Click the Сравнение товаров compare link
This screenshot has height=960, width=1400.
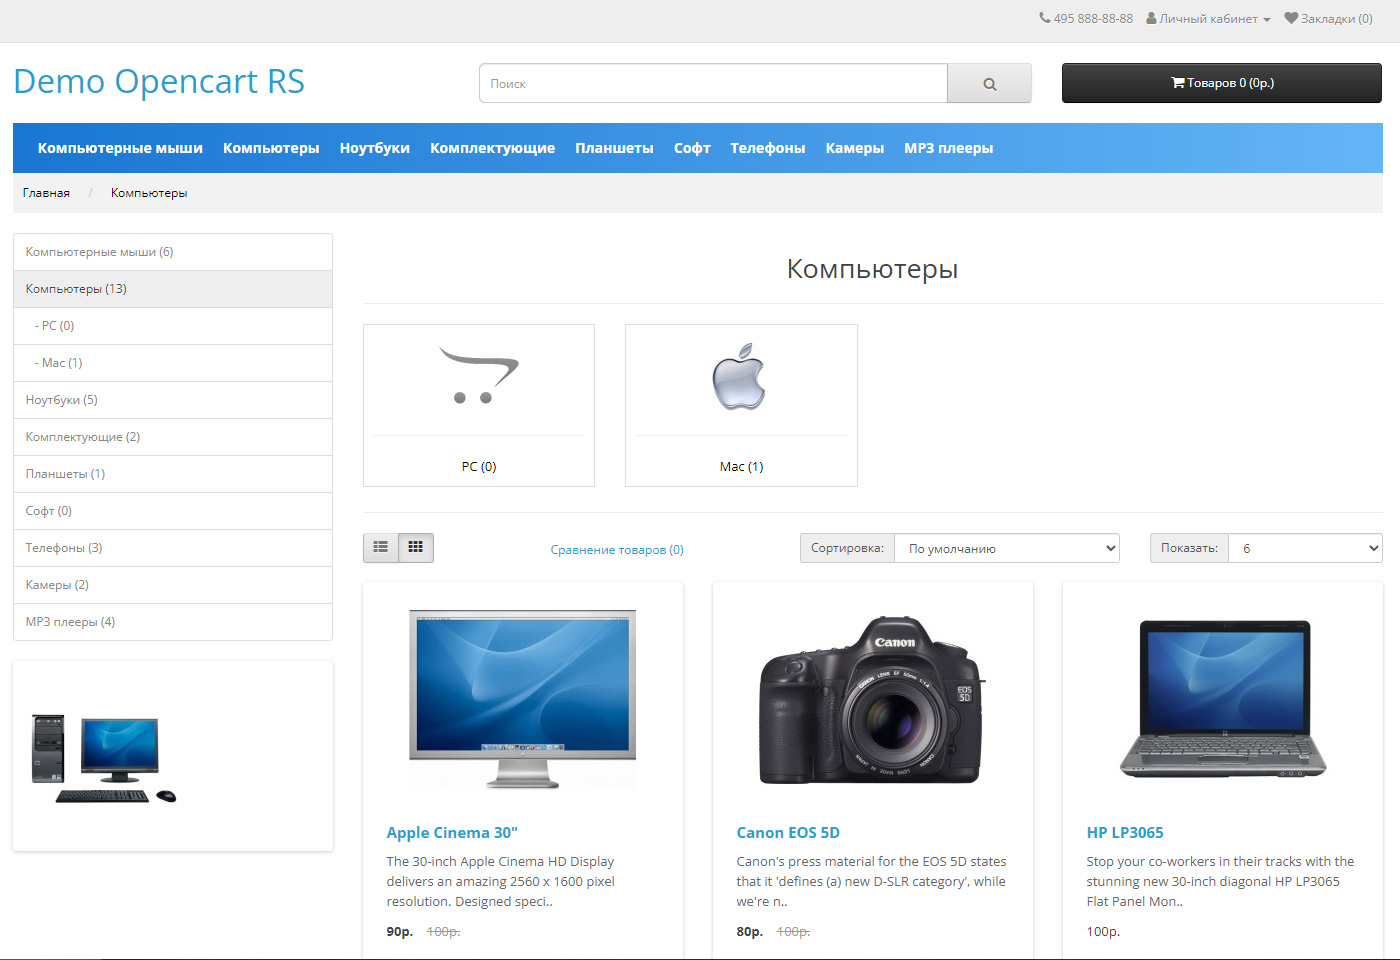(x=617, y=549)
